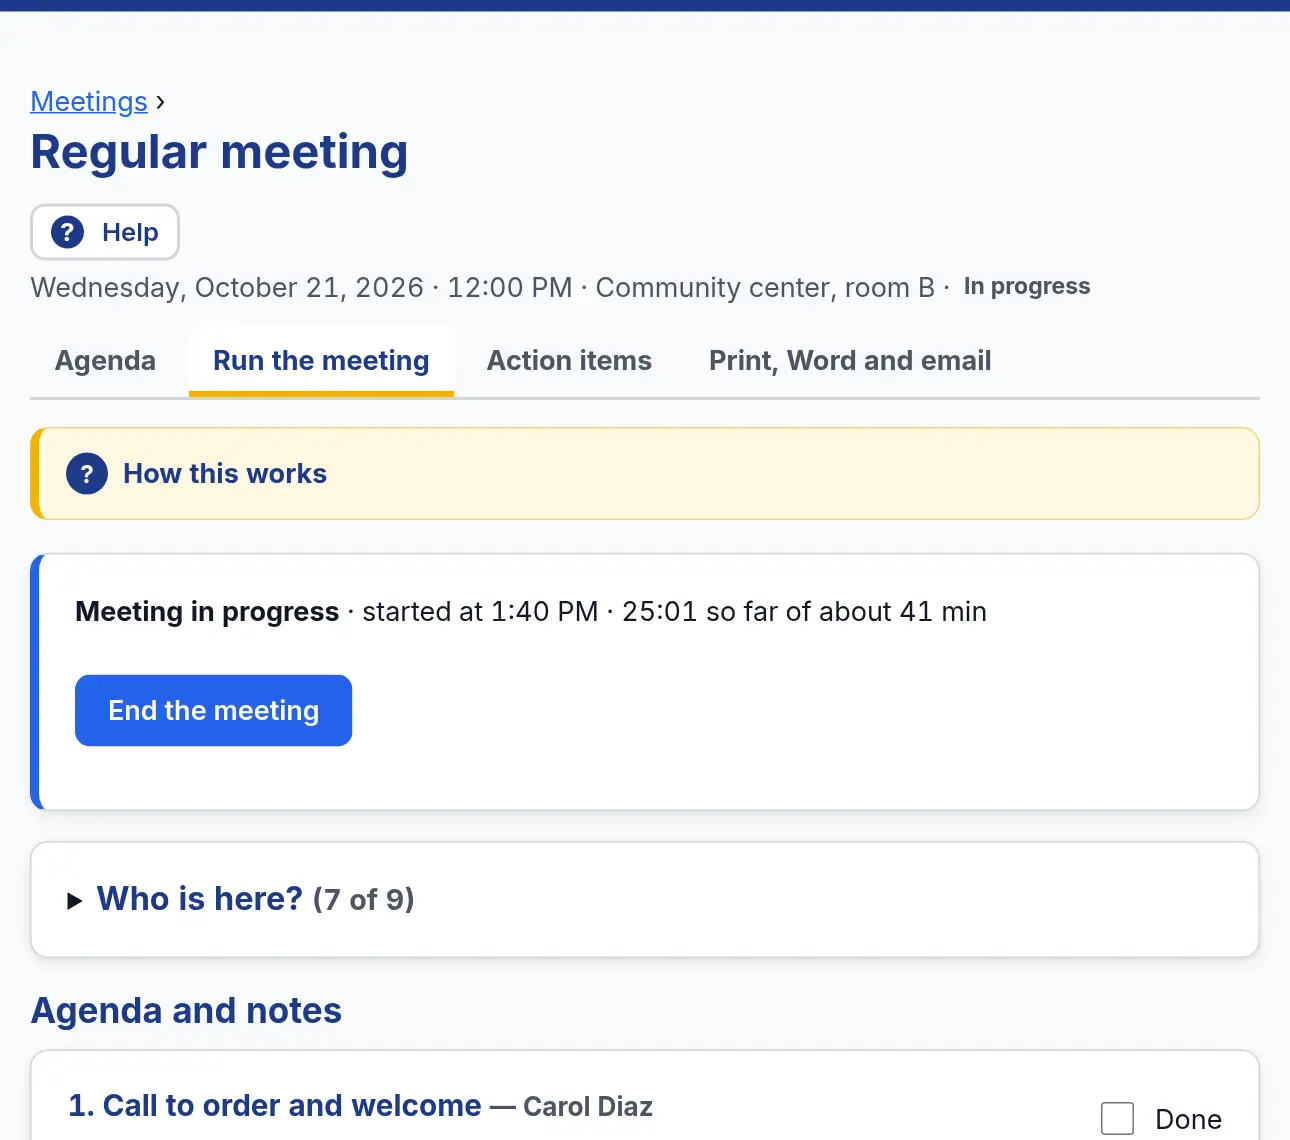This screenshot has width=1290, height=1140.
Task: Click the End the meeting button
Action: tap(213, 710)
